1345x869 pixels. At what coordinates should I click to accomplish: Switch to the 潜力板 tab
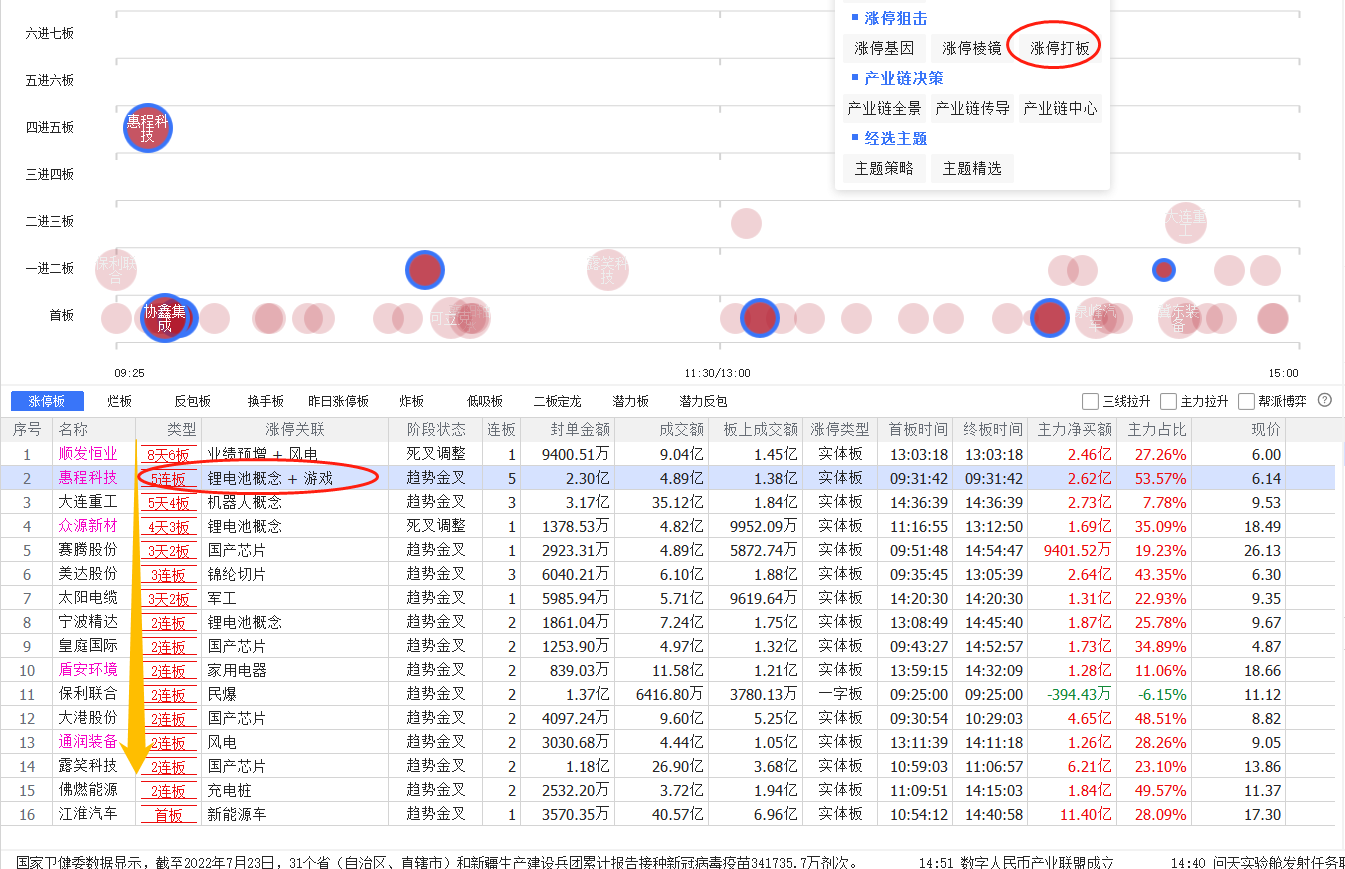click(631, 401)
